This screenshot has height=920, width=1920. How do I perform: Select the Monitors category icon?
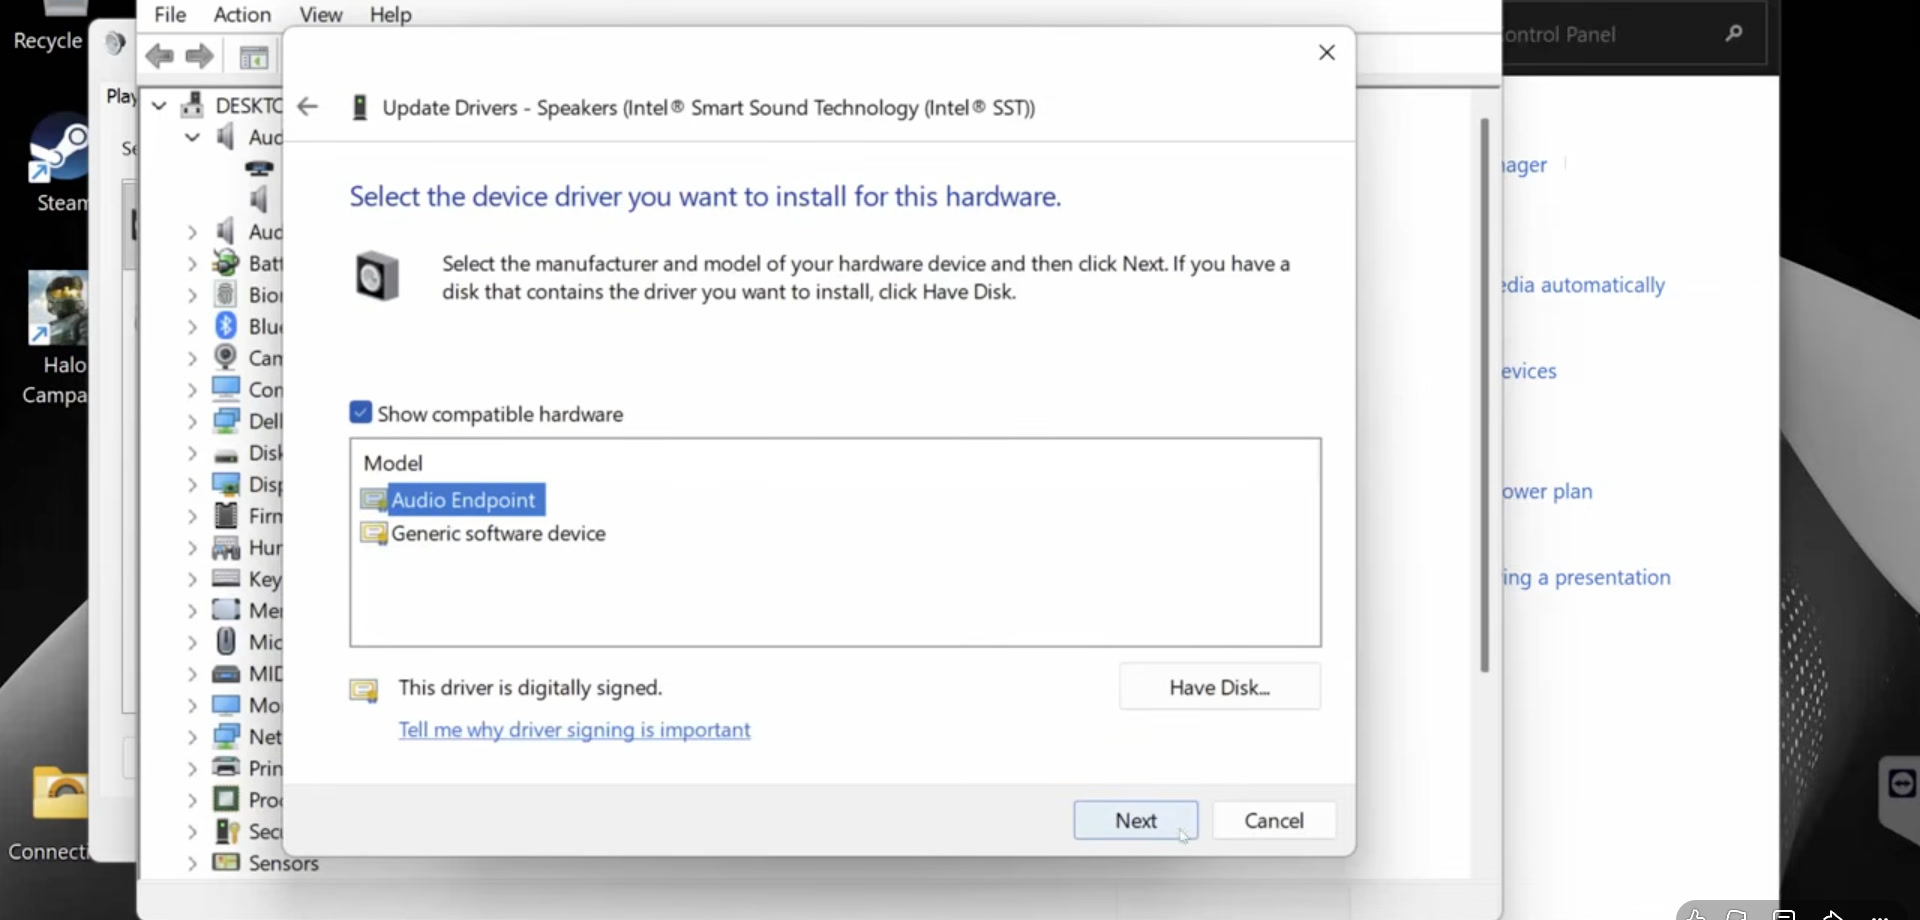(x=226, y=704)
